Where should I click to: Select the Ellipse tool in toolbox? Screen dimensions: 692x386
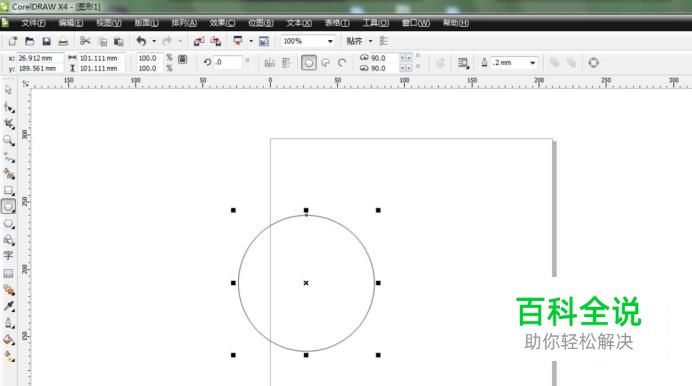[x=8, y=206]
